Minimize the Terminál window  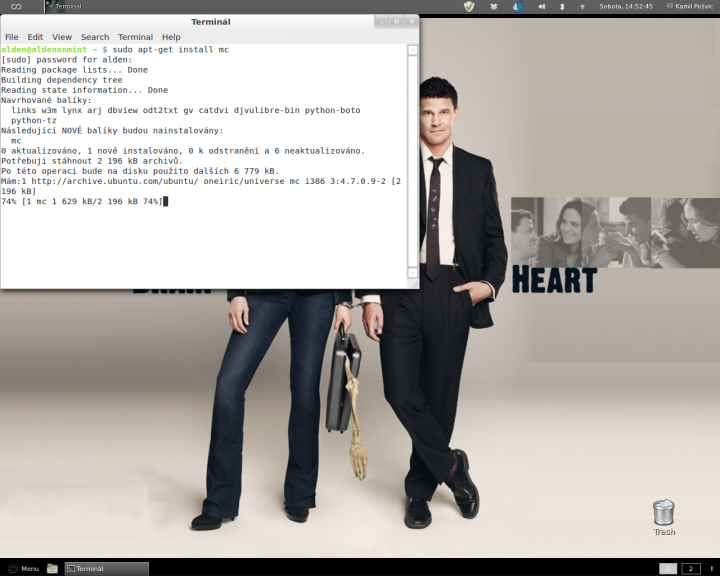pos(382,22)
